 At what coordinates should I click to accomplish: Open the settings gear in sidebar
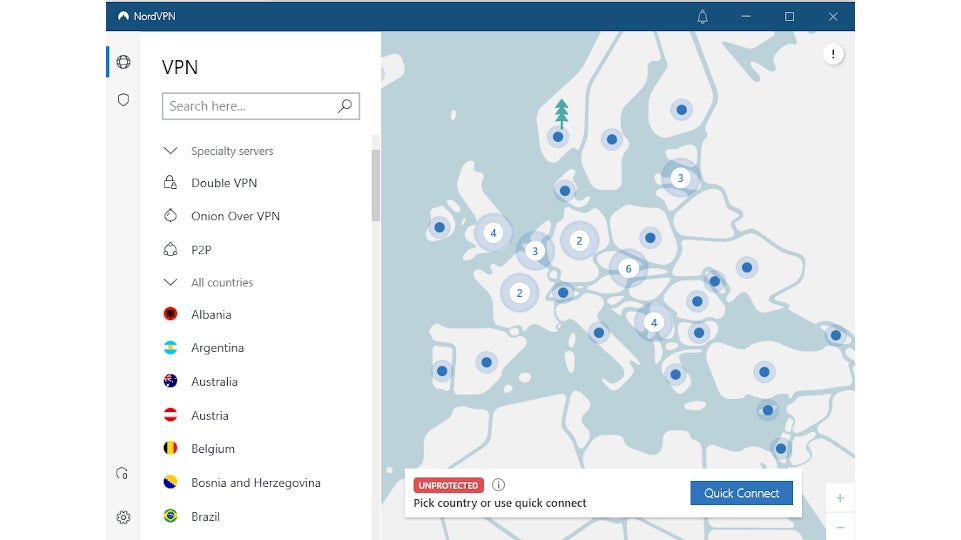coord(123,517)
